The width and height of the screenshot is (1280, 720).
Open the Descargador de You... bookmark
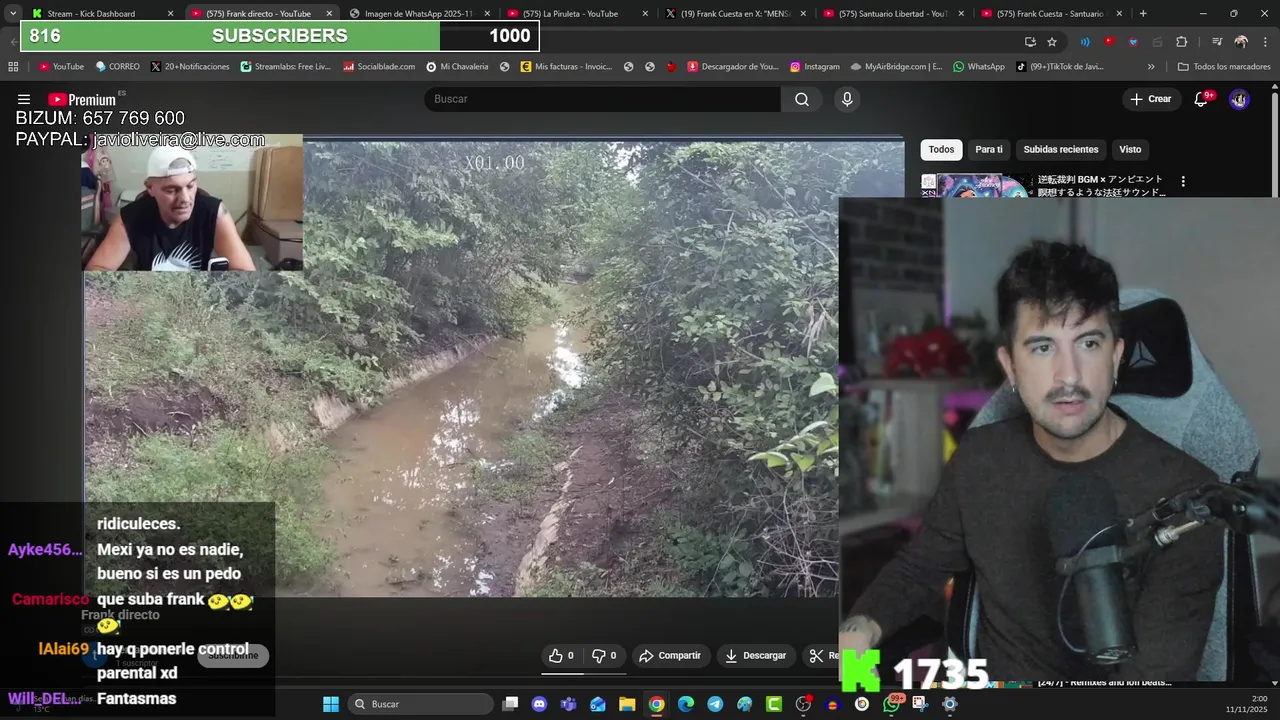pos(733,67)
